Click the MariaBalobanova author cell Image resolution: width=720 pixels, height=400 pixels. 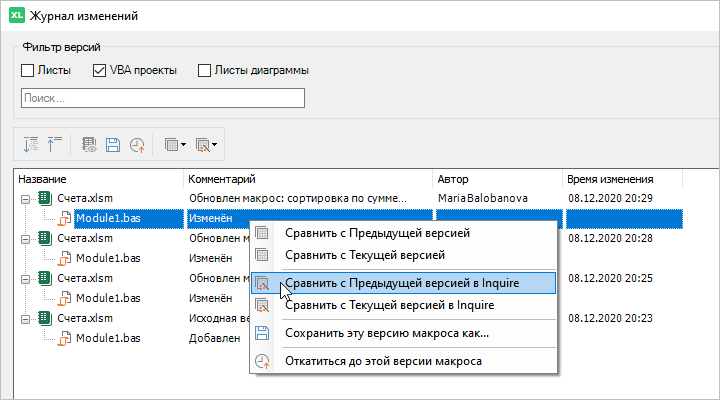click(483, 198)
